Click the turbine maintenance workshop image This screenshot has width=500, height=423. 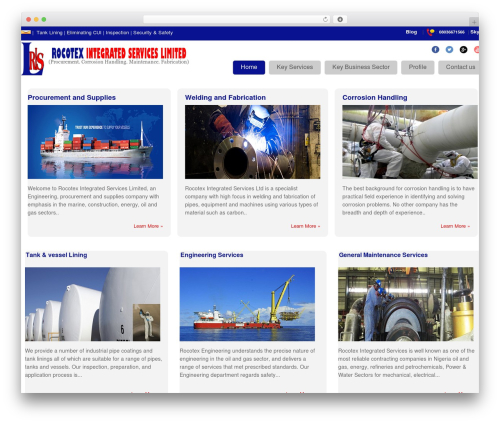[406, 304]
